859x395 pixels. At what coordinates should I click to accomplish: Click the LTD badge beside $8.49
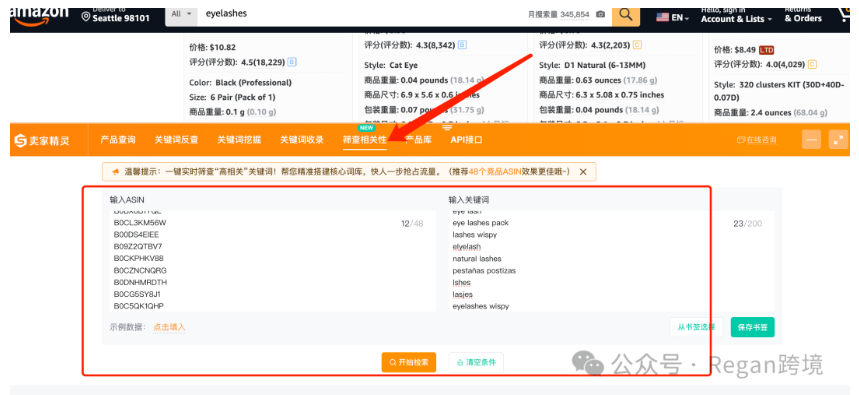pos(766,50)
